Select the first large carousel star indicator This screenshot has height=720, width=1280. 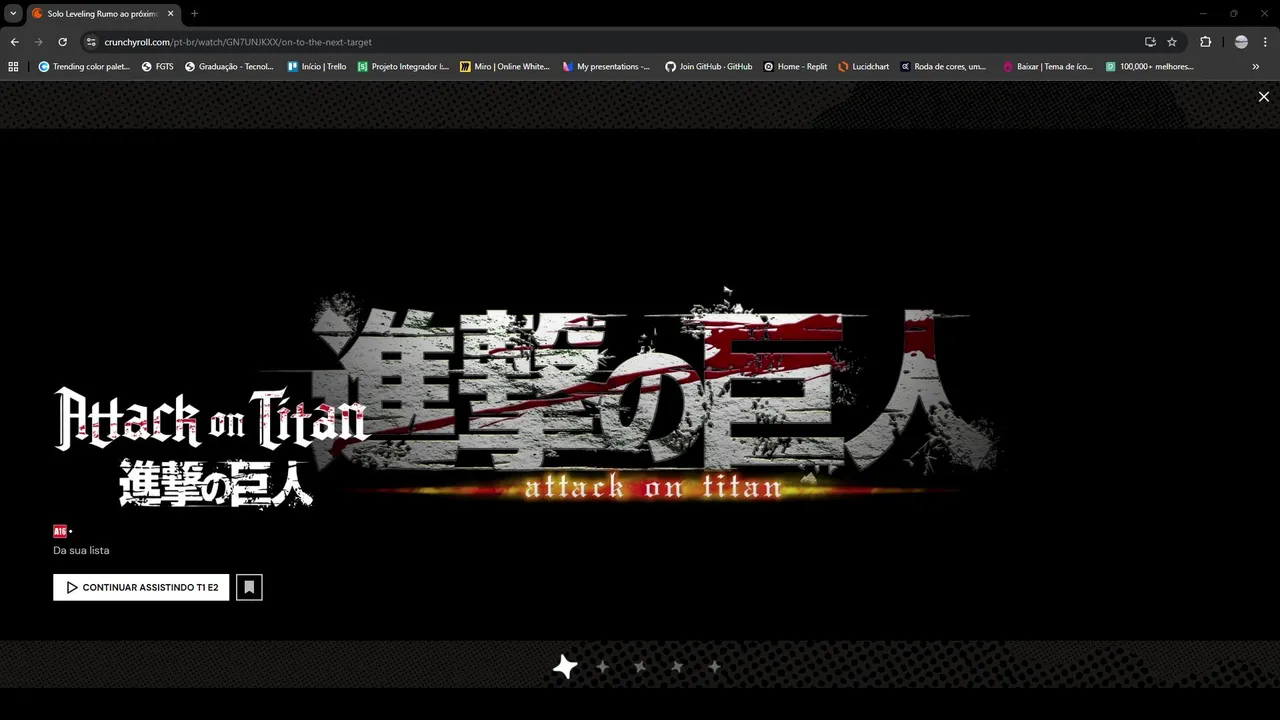(565, 666)
